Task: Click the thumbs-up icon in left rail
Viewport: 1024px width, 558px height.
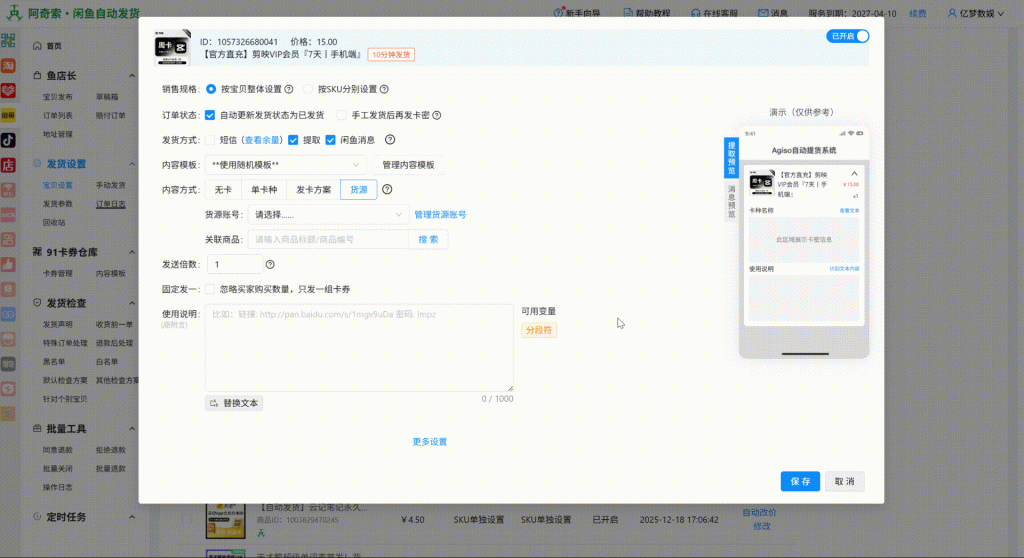Action: coord(8,264)
